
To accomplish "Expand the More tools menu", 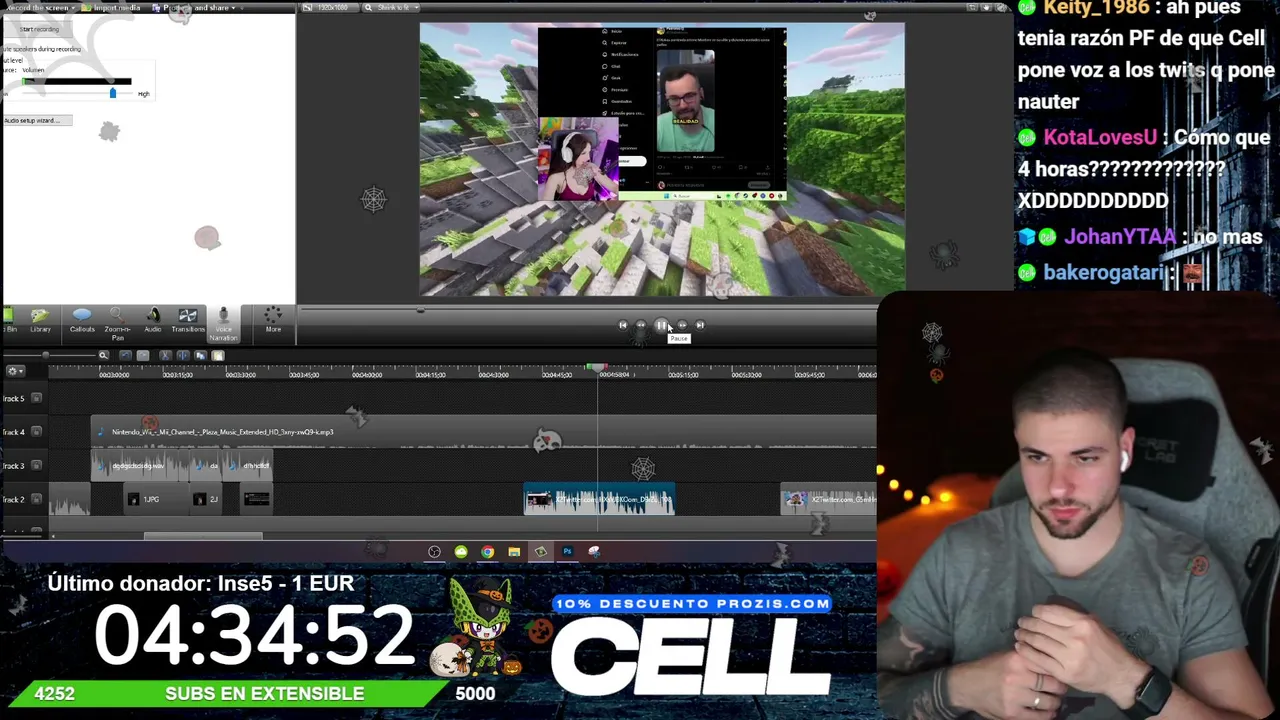I will pyautogui.click(x=273, y=321).
